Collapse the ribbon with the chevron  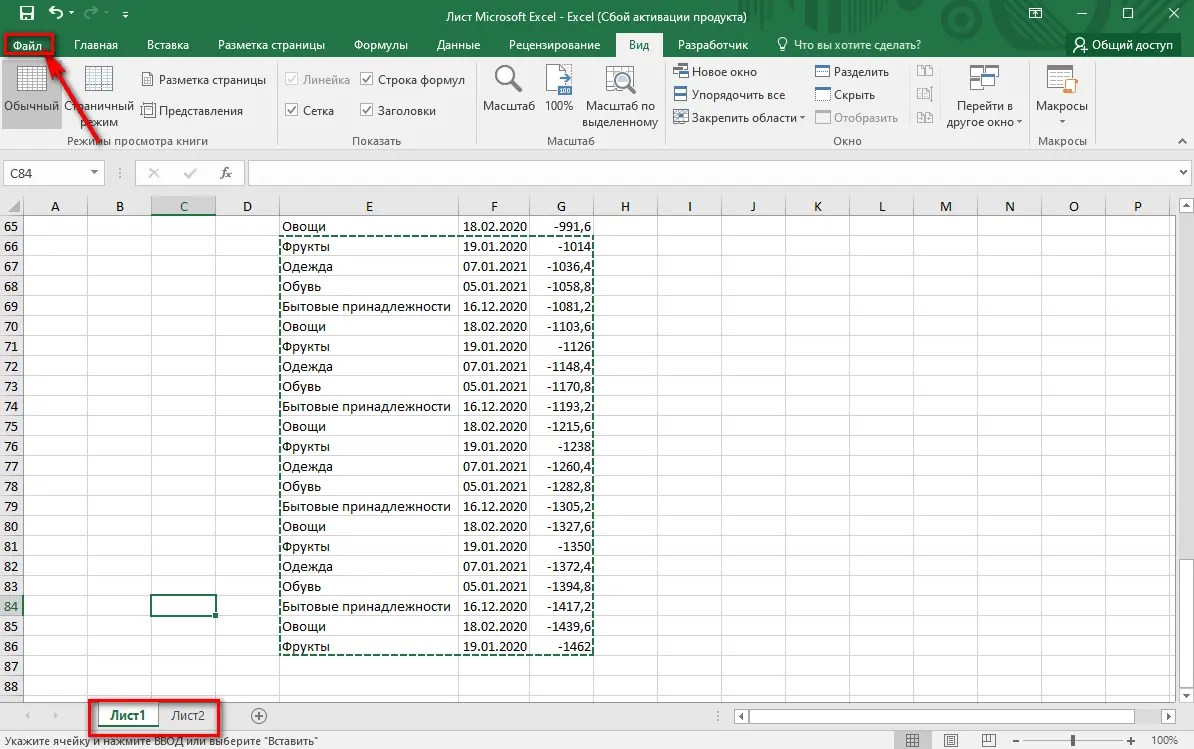coord(1182,141)
